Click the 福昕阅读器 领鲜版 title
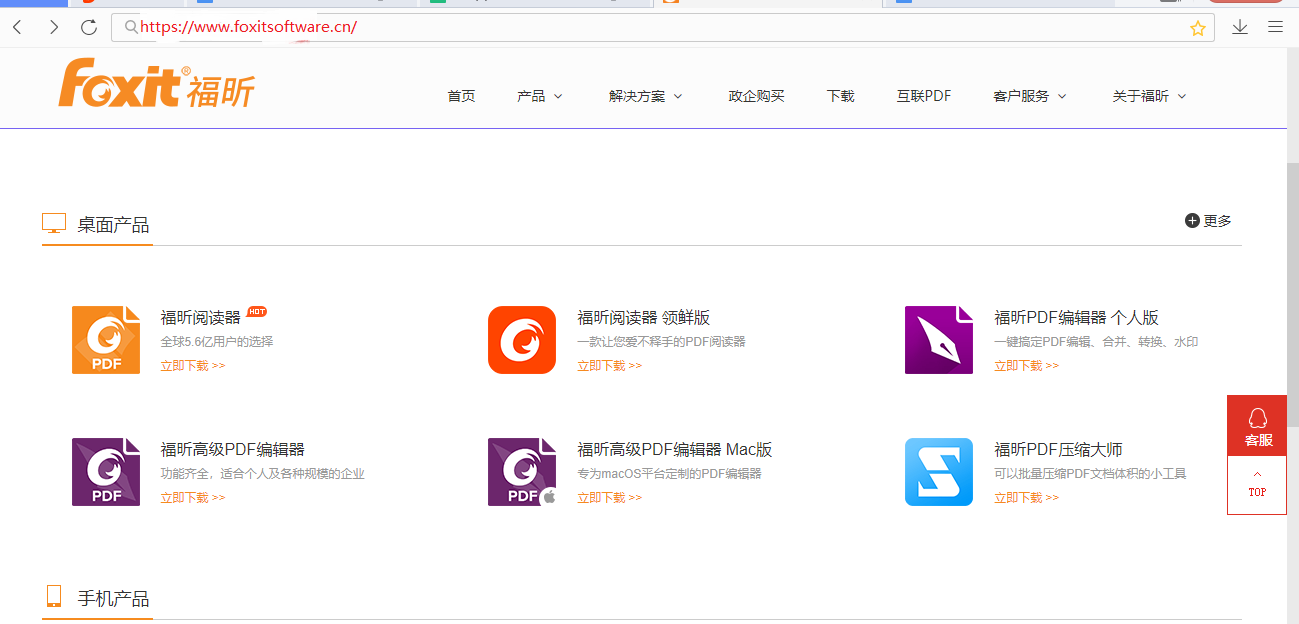 [643, 318]
